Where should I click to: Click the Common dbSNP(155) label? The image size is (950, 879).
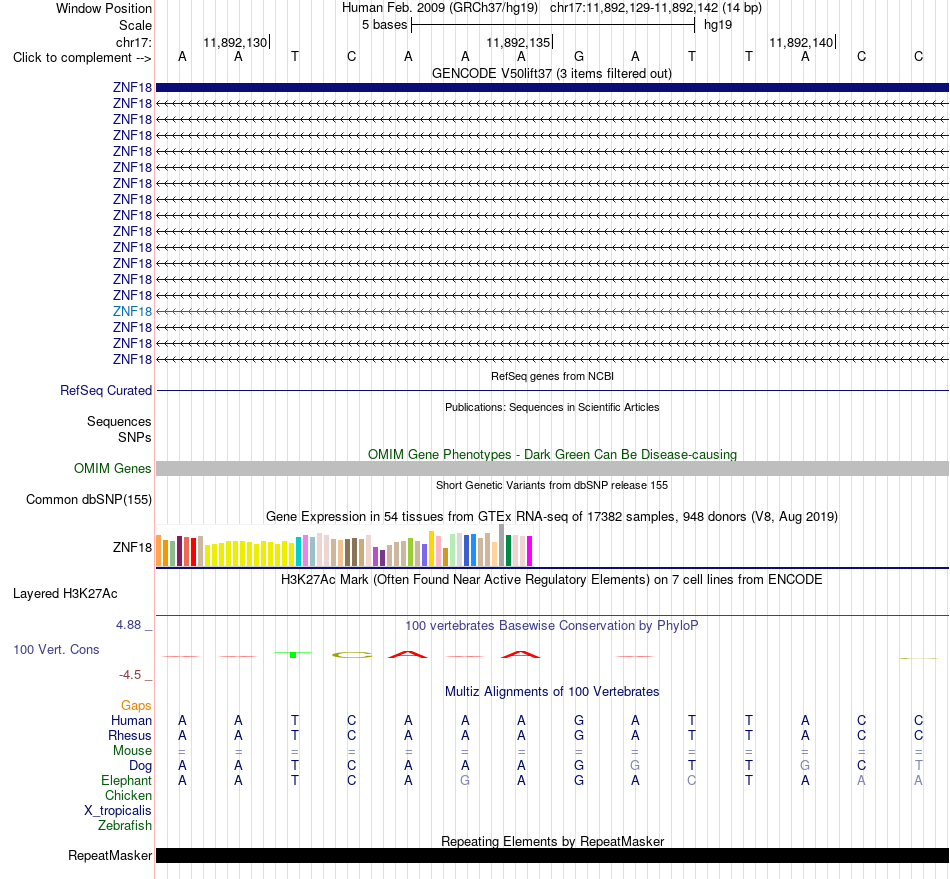tap(88, 499)
